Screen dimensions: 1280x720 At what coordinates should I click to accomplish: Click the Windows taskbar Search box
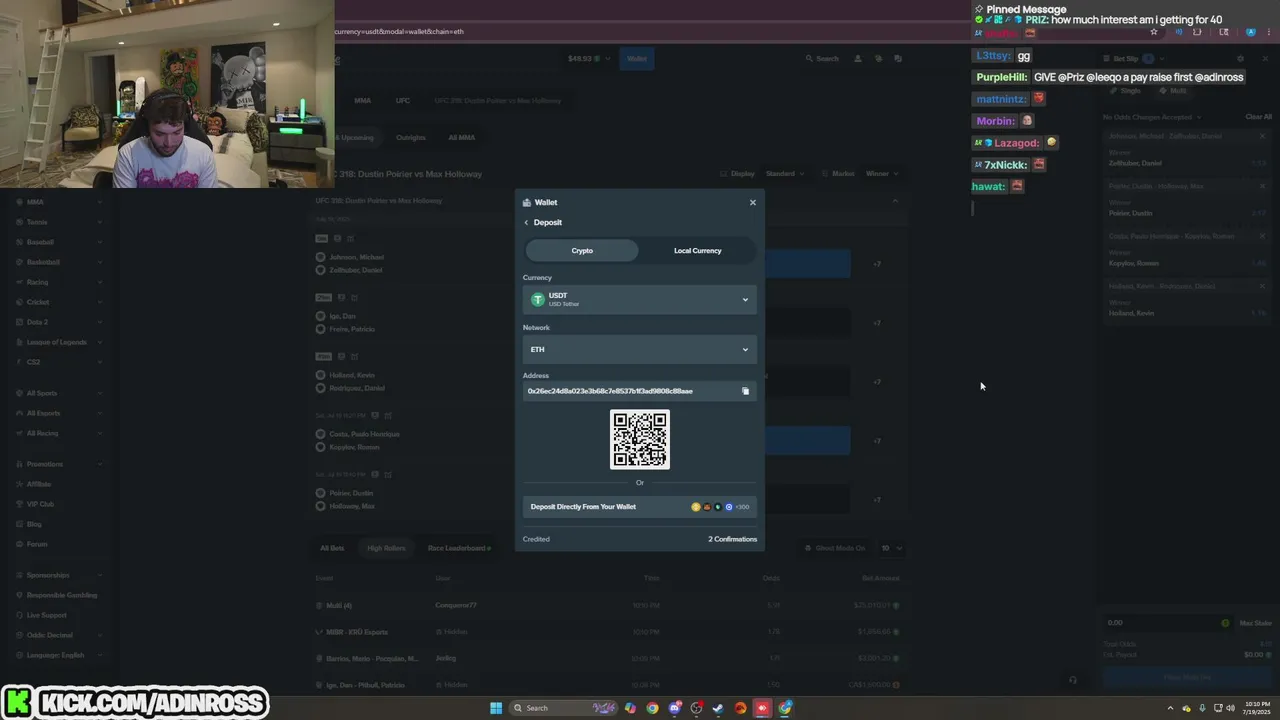point(564,708)
